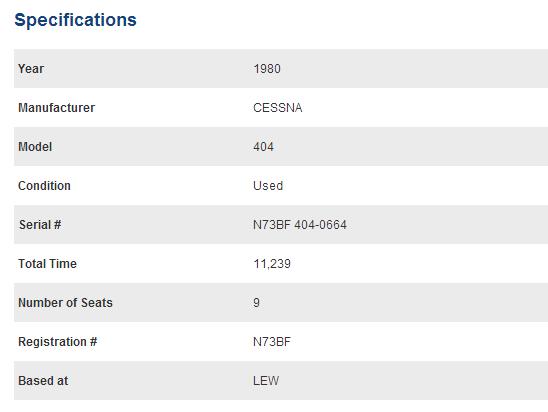Click the CESSNA manufacturer value
This screenshot has height=412, width=548.
tap(278, 108)
